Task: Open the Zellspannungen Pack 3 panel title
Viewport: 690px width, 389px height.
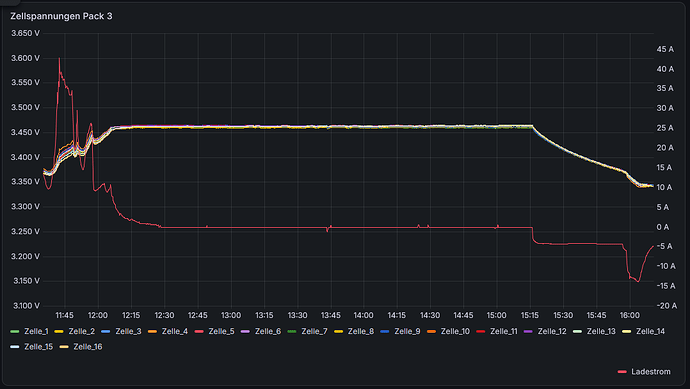Action: (61, 16)
